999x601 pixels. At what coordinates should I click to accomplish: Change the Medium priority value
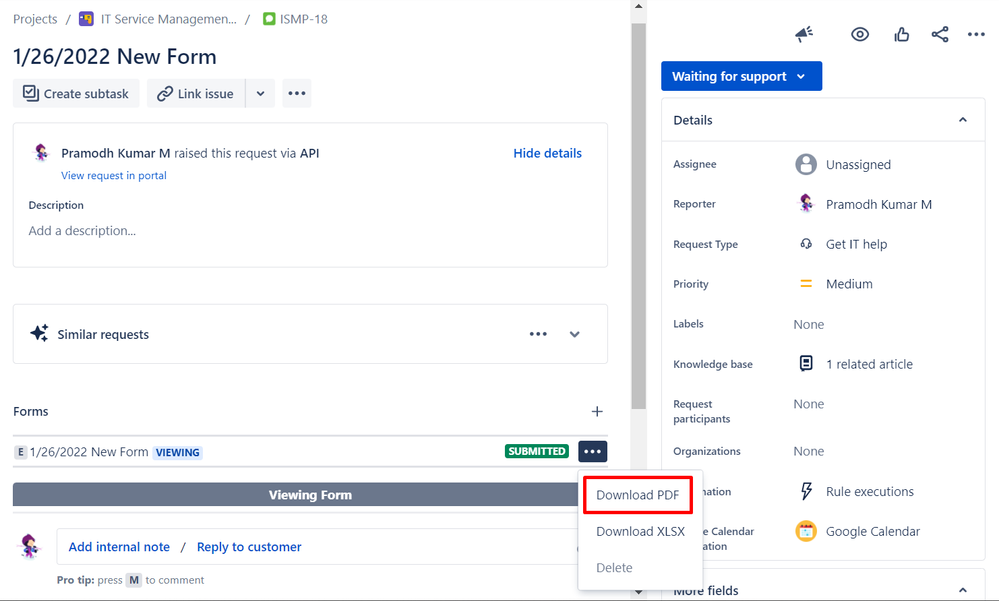tap(849, 284)
